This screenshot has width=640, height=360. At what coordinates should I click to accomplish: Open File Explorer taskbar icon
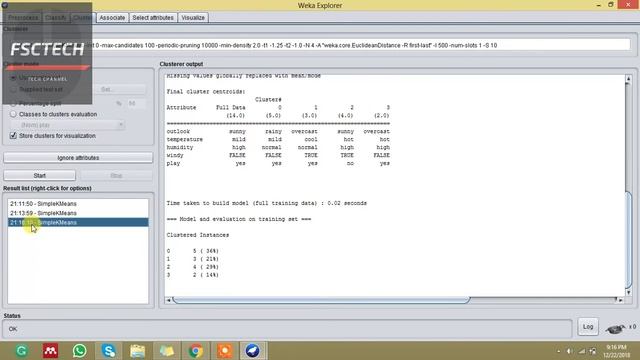[138, 351]
